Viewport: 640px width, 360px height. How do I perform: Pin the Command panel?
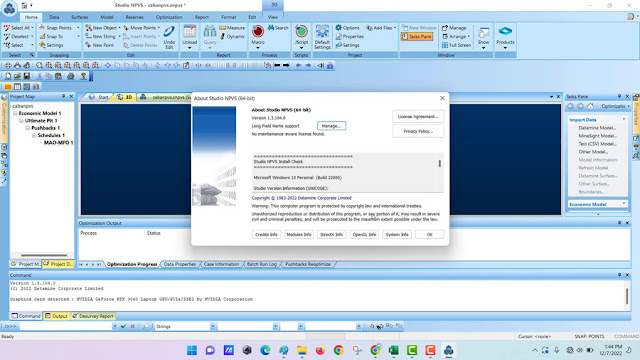pyautogui.click(x=619, y=275)
